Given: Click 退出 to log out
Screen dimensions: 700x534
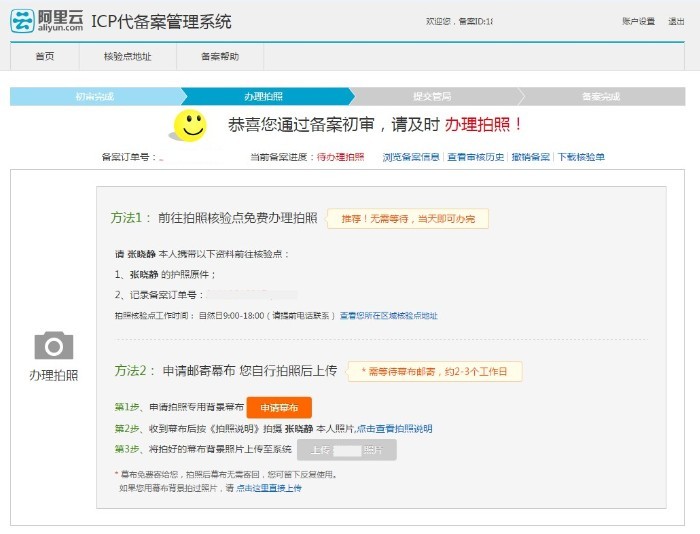Looking at the screenshot, I should 676,21.
